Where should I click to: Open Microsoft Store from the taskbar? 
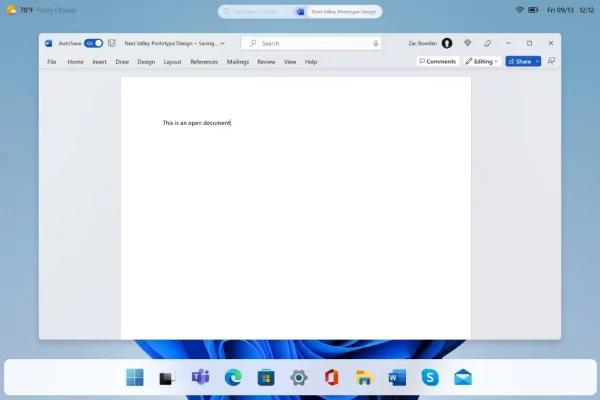265,377
